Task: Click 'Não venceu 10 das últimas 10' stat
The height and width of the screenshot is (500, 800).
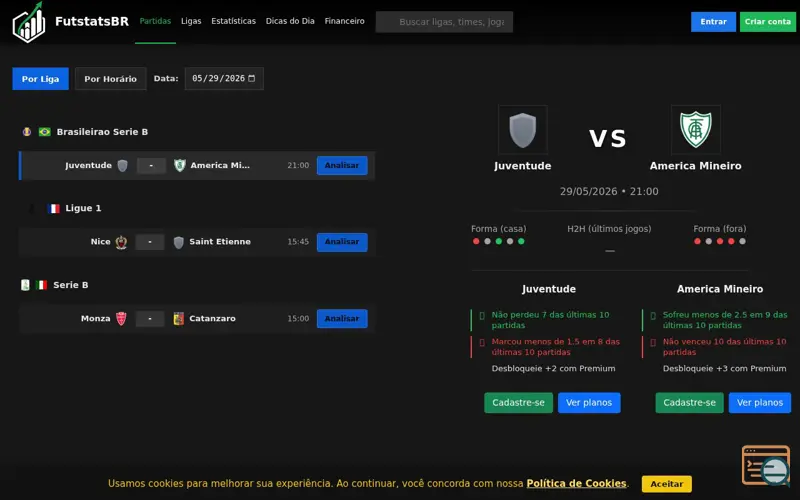Action: (724, 347)
